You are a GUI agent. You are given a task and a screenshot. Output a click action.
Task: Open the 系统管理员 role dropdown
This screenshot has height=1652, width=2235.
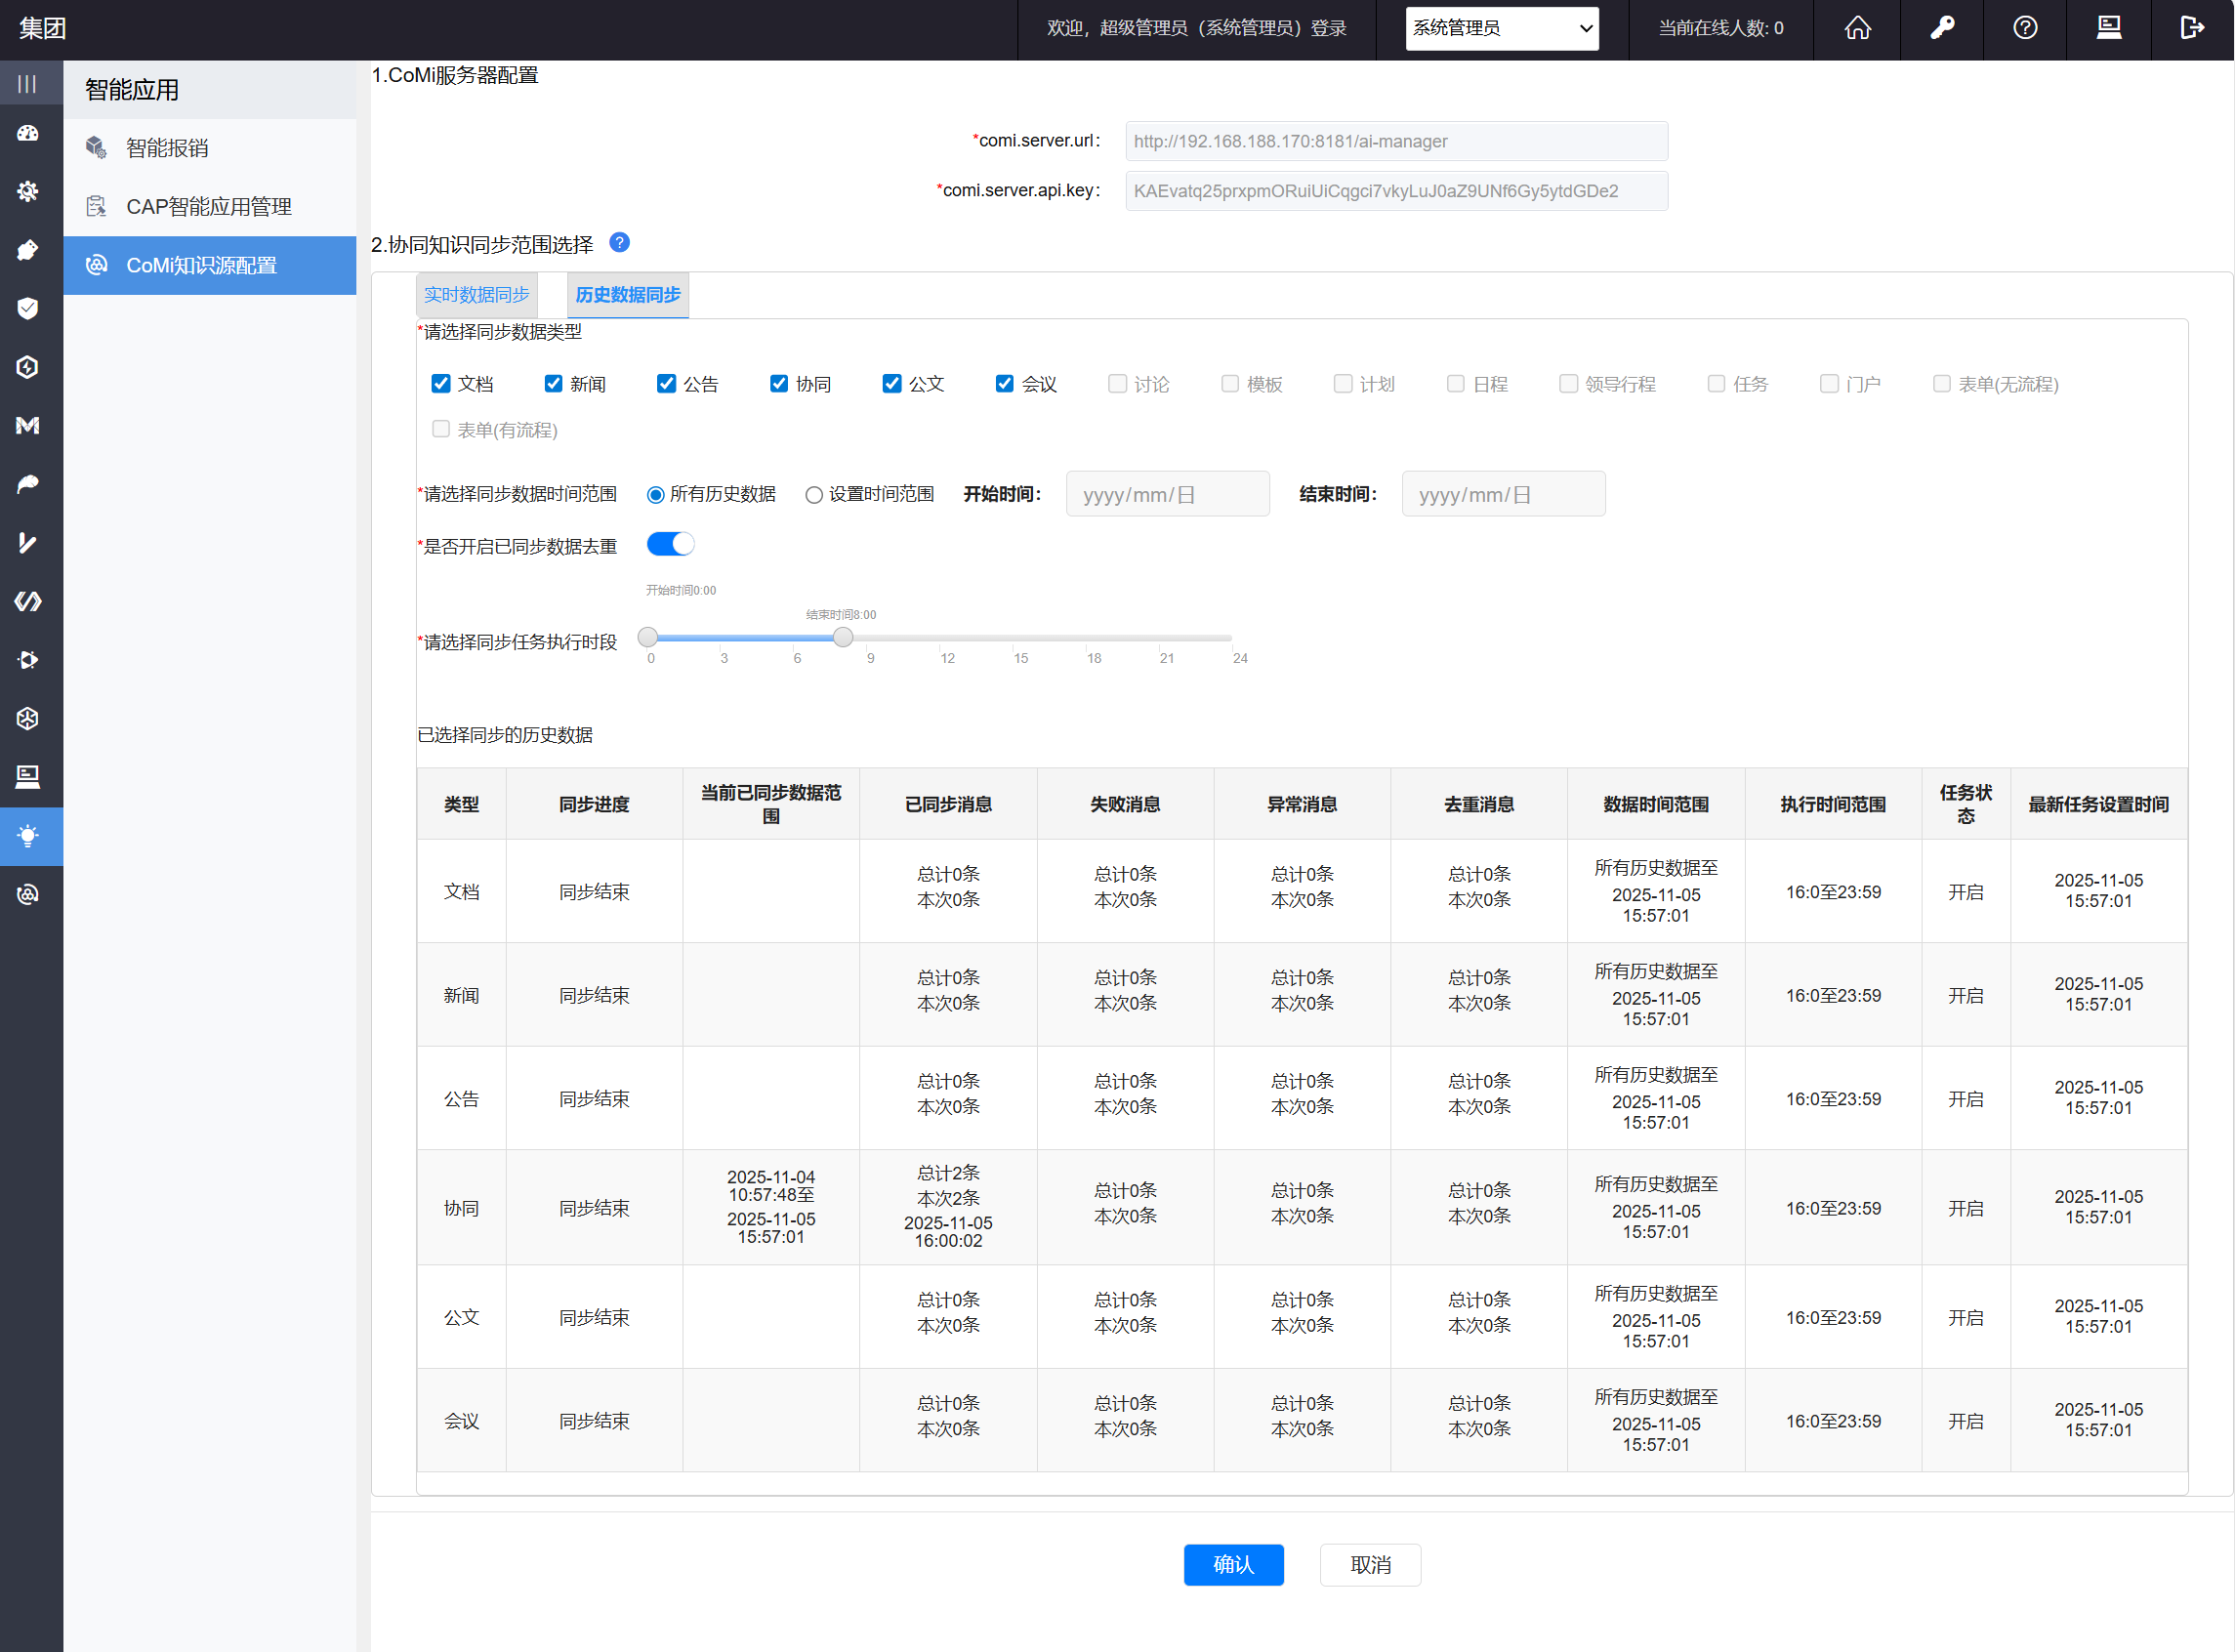click(x=1501, y=28)
